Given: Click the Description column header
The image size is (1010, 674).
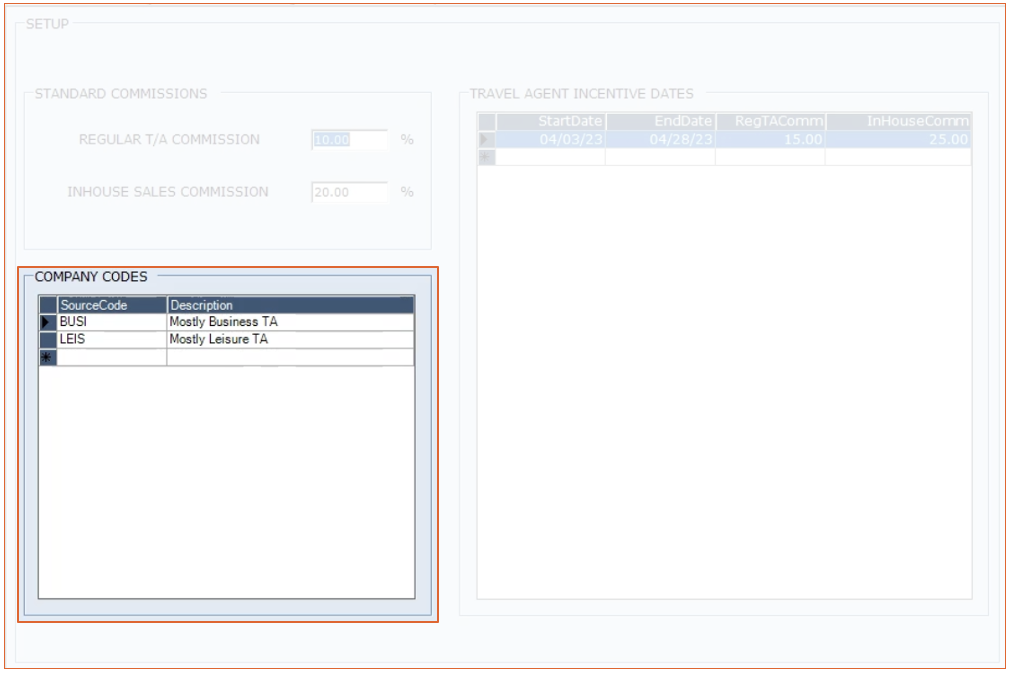Looking at the screenshot, I should pos(290,305).
